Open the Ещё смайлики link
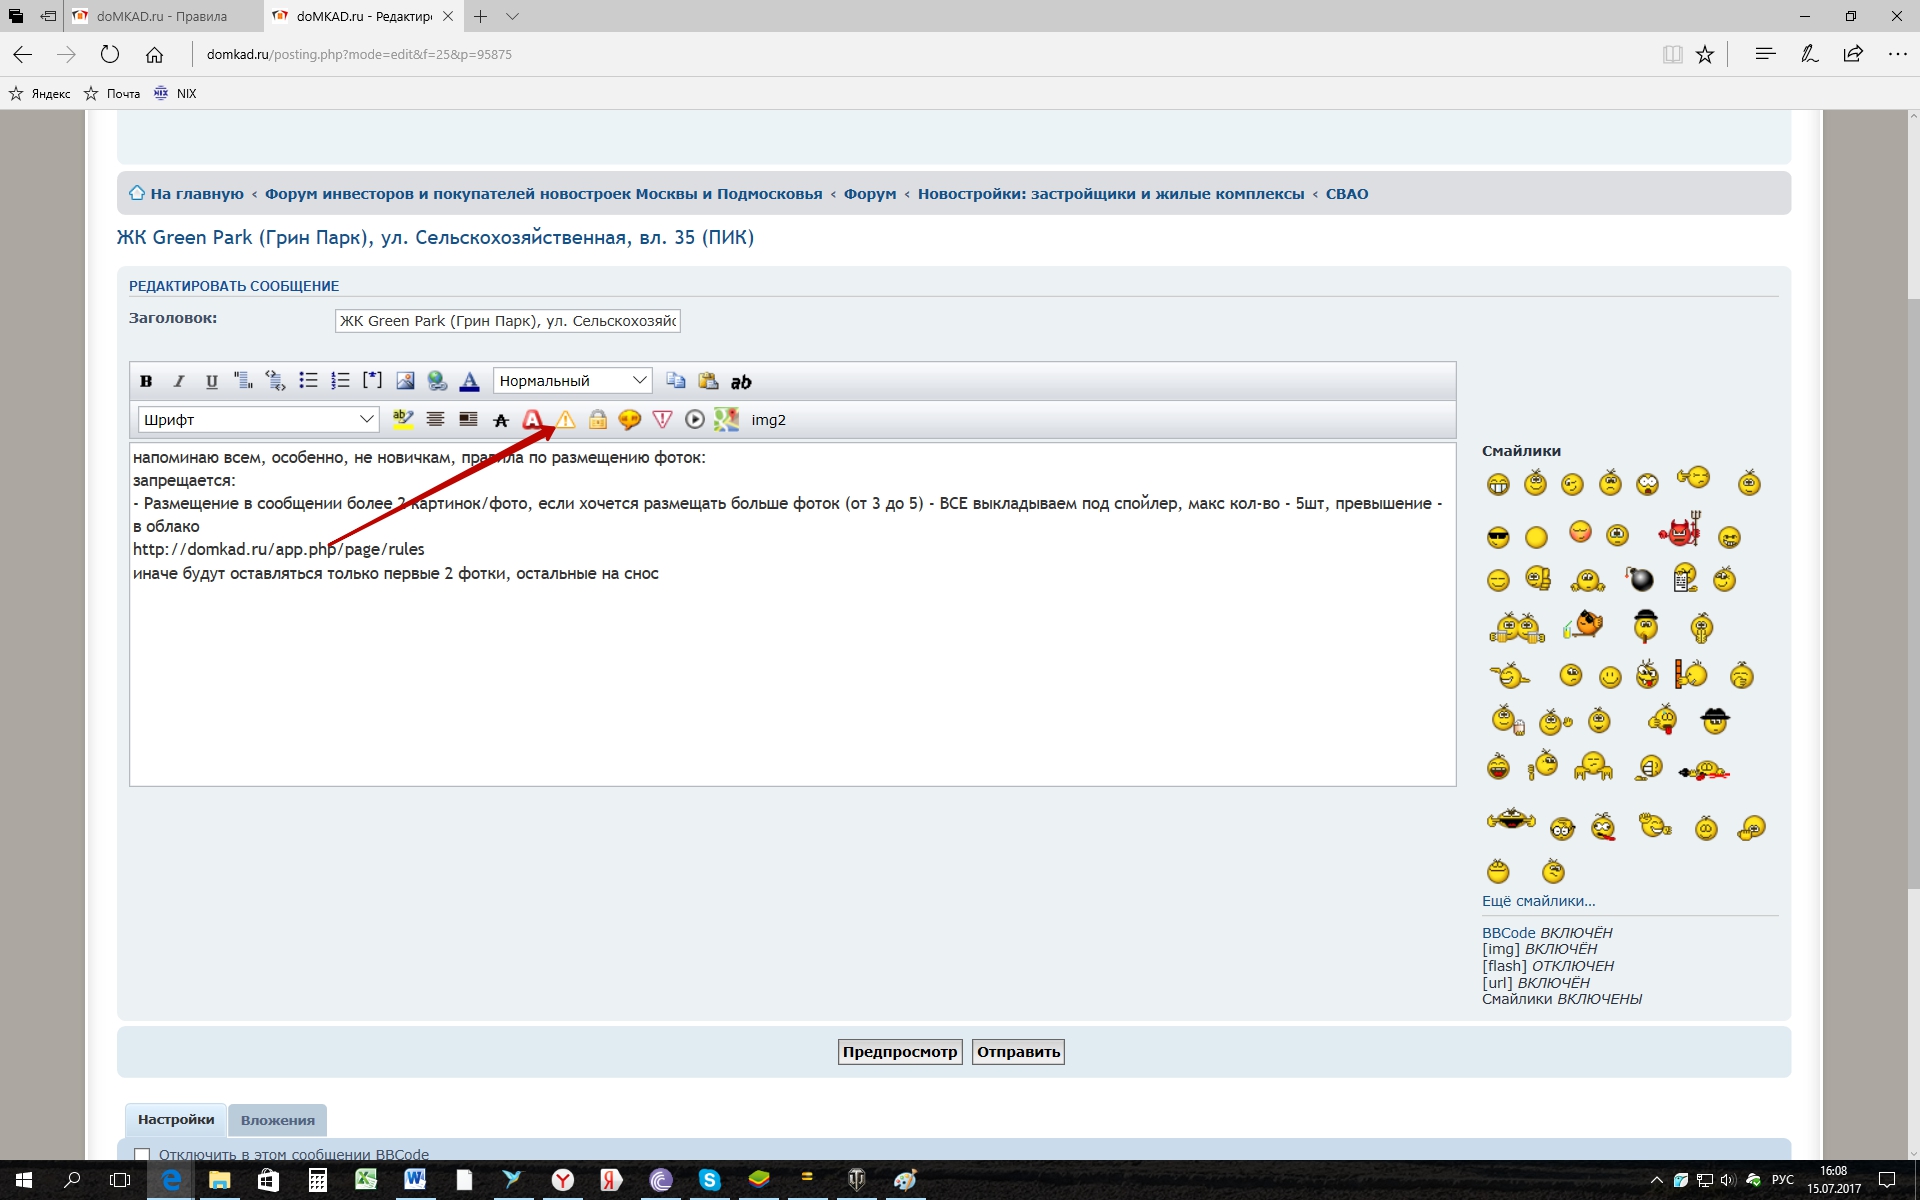 coord(1538,901)
